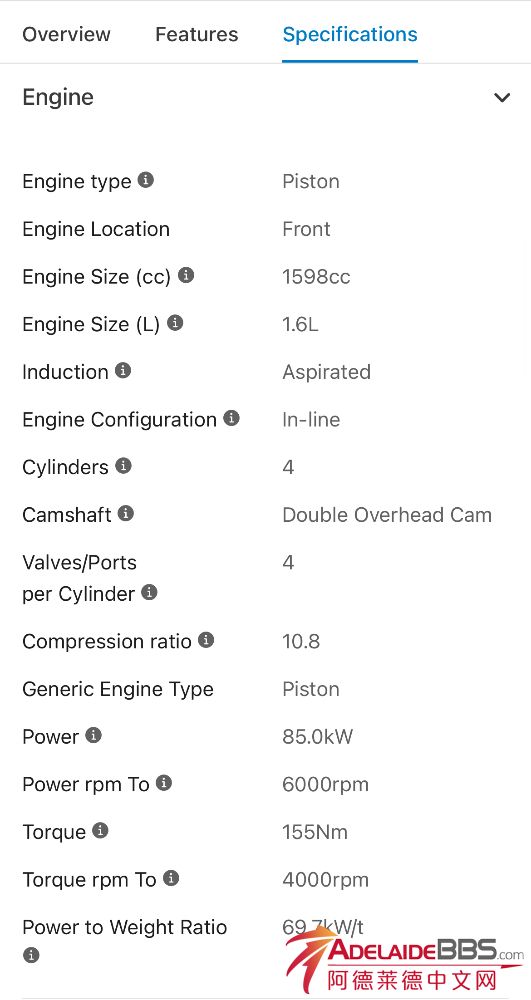This screenshot has height=1000, width=531.
Task: Show Camshaft info icon details
Action: [x=126, y=513]
